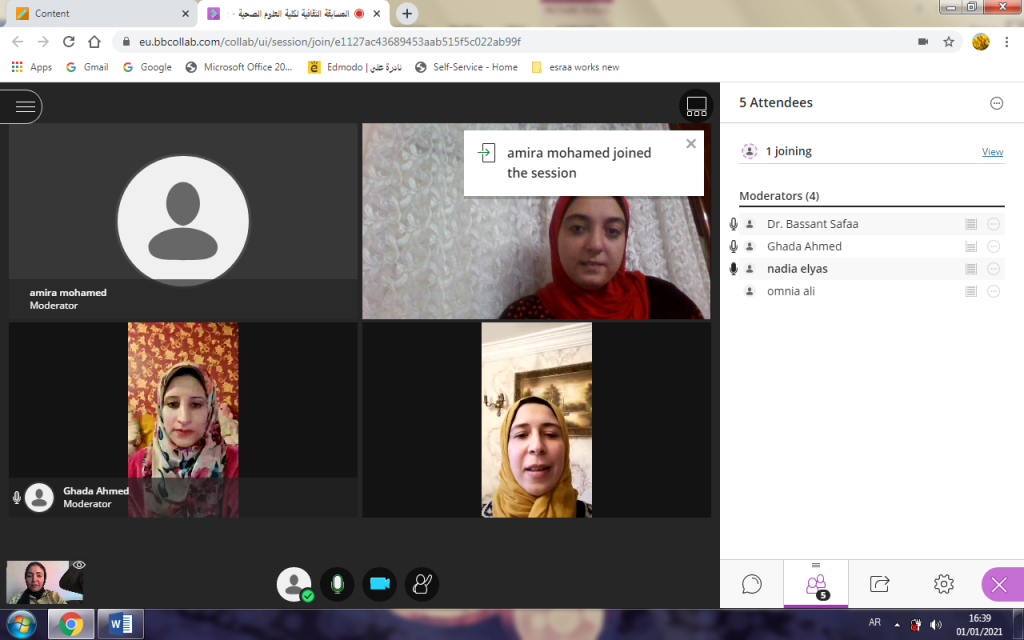Open the My Settings gear tab
Viewport: 1024px width, 640px height.
[x=944, y=584]
